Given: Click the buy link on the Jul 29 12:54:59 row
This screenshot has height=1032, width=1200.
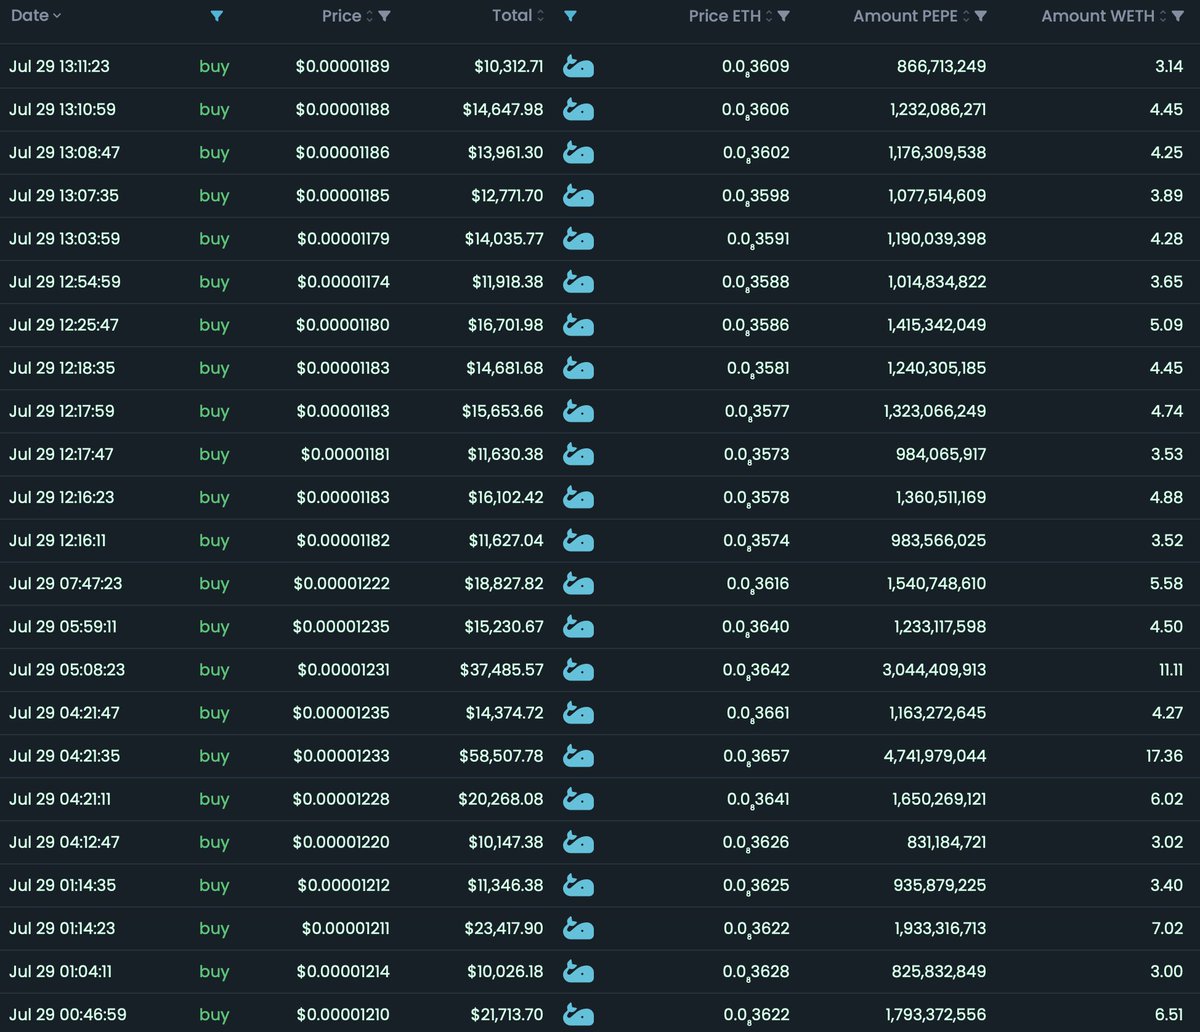Looking at the screenshot, I should 213,282.
